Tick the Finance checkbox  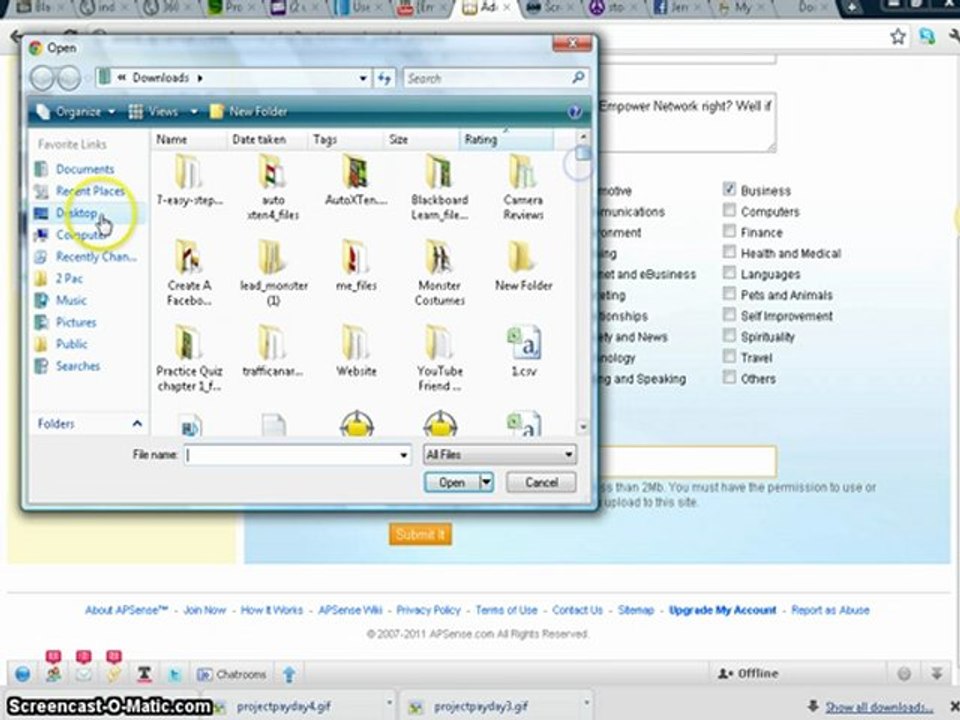(x=729, y=231)
